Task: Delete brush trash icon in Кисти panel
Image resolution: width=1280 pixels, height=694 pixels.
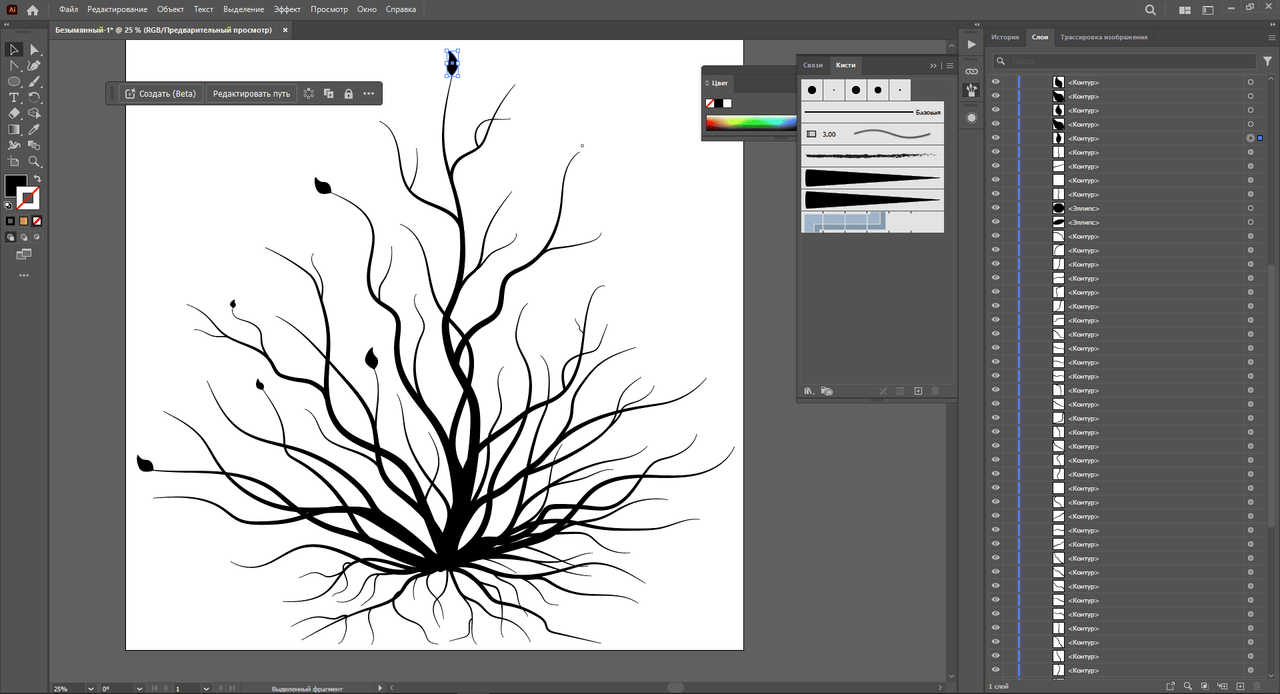Action: [935, 391]
